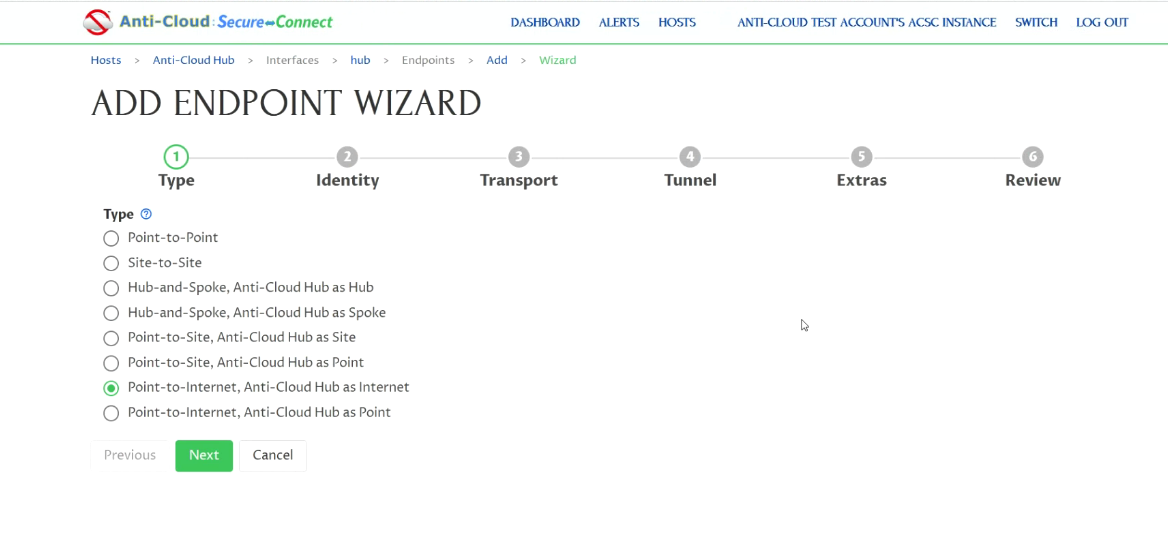Viewport: 1168px width, 547px height.
Task: Select the Point-to-Point radio option
Action: pyautogui.click(x=111, y=238)
